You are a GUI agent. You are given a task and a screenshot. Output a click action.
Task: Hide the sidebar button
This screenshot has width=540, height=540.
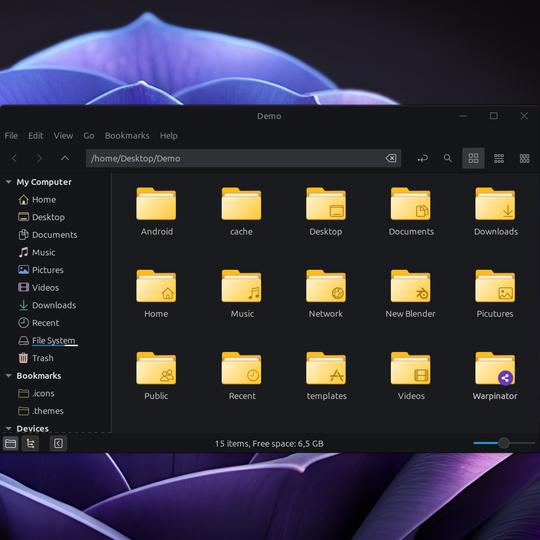[58, 443]
